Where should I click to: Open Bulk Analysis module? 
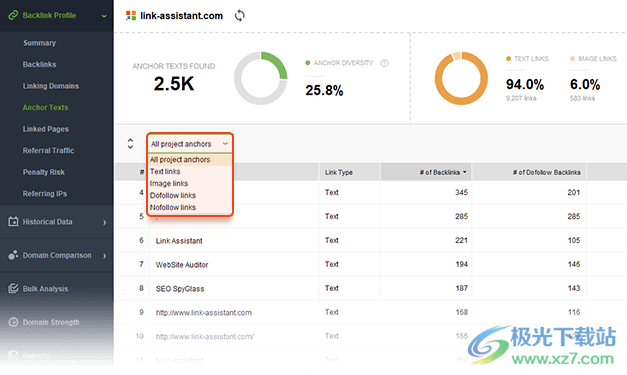tap(45, 289)
